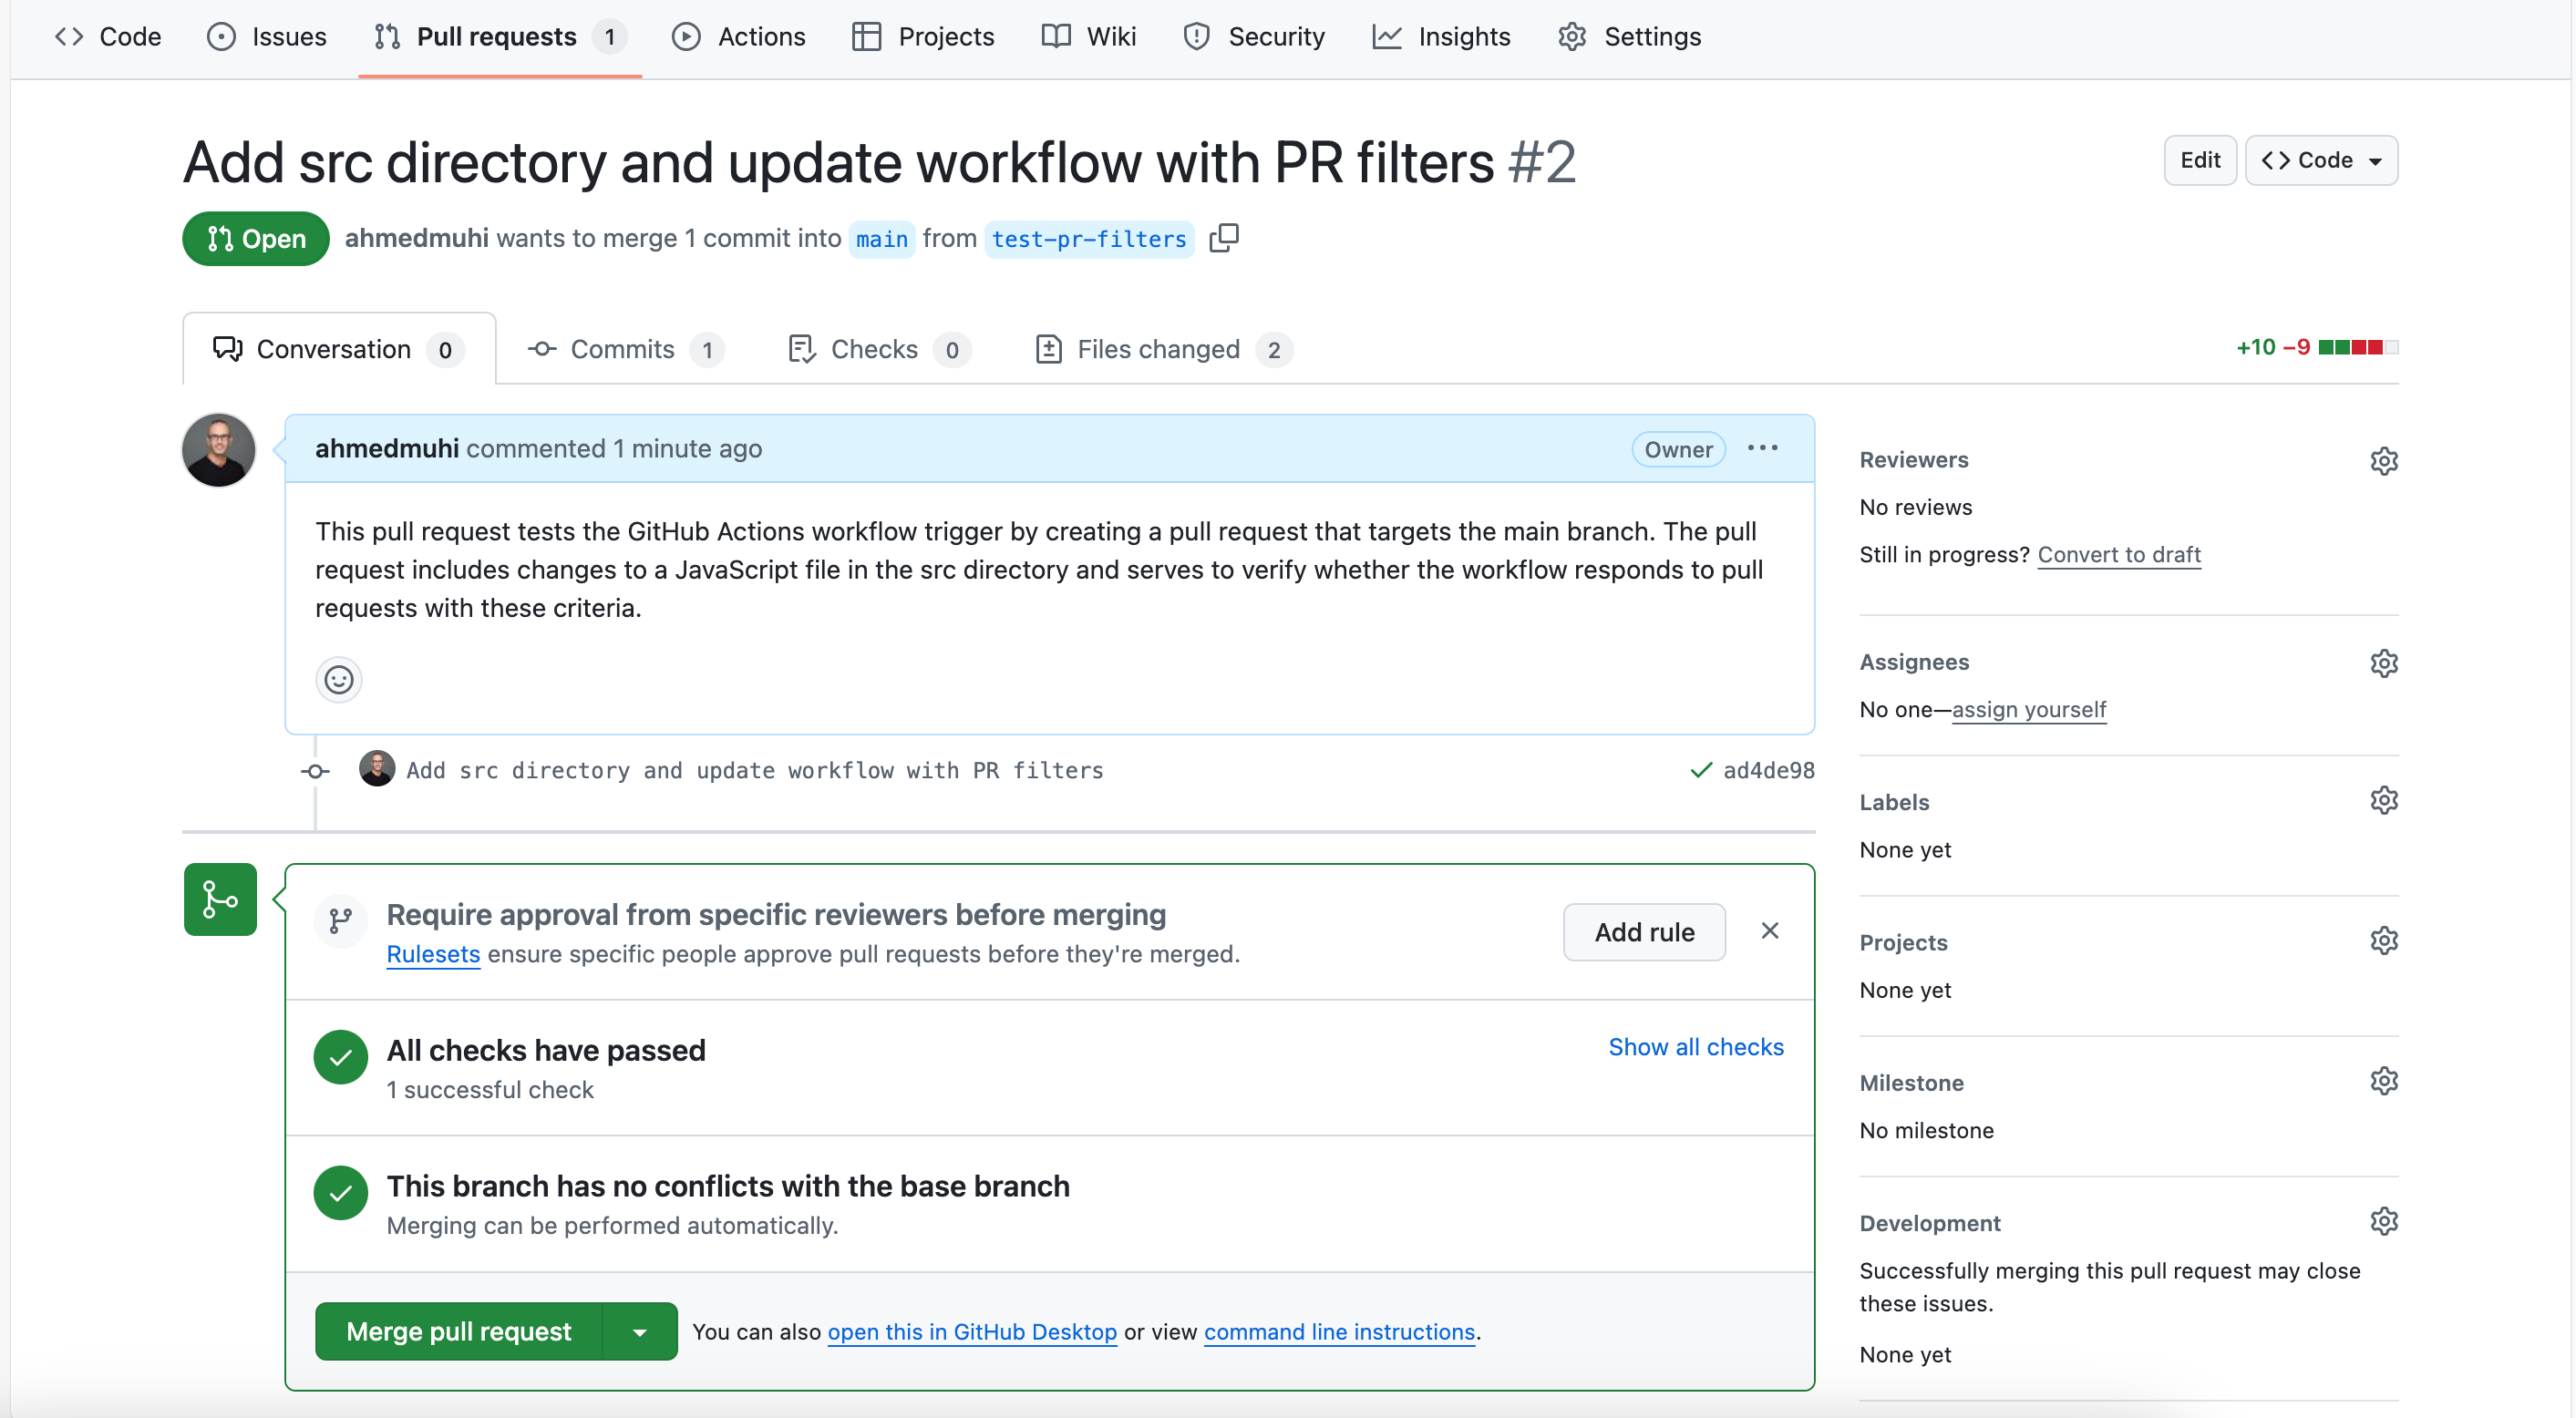Open the test-pr-filters branch link

[x=1089, y=239]
